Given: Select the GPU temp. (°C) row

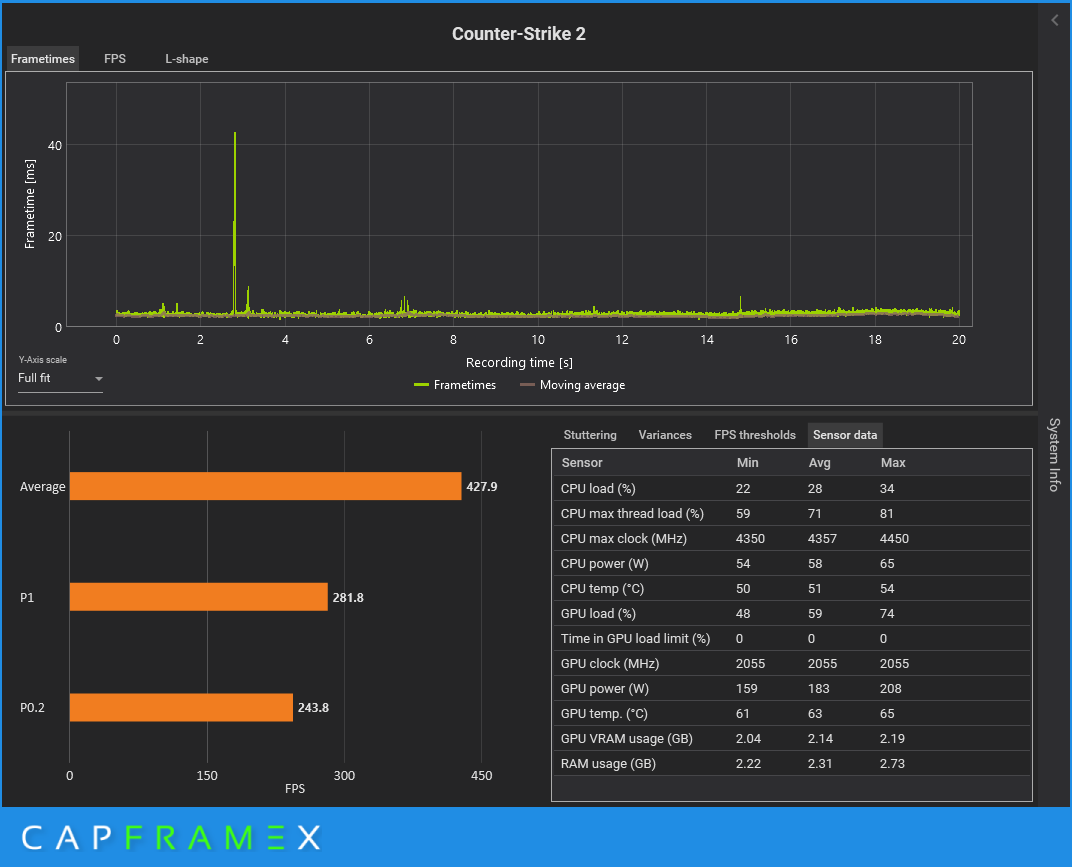Looking at the screenshot, I should (791, 713).
